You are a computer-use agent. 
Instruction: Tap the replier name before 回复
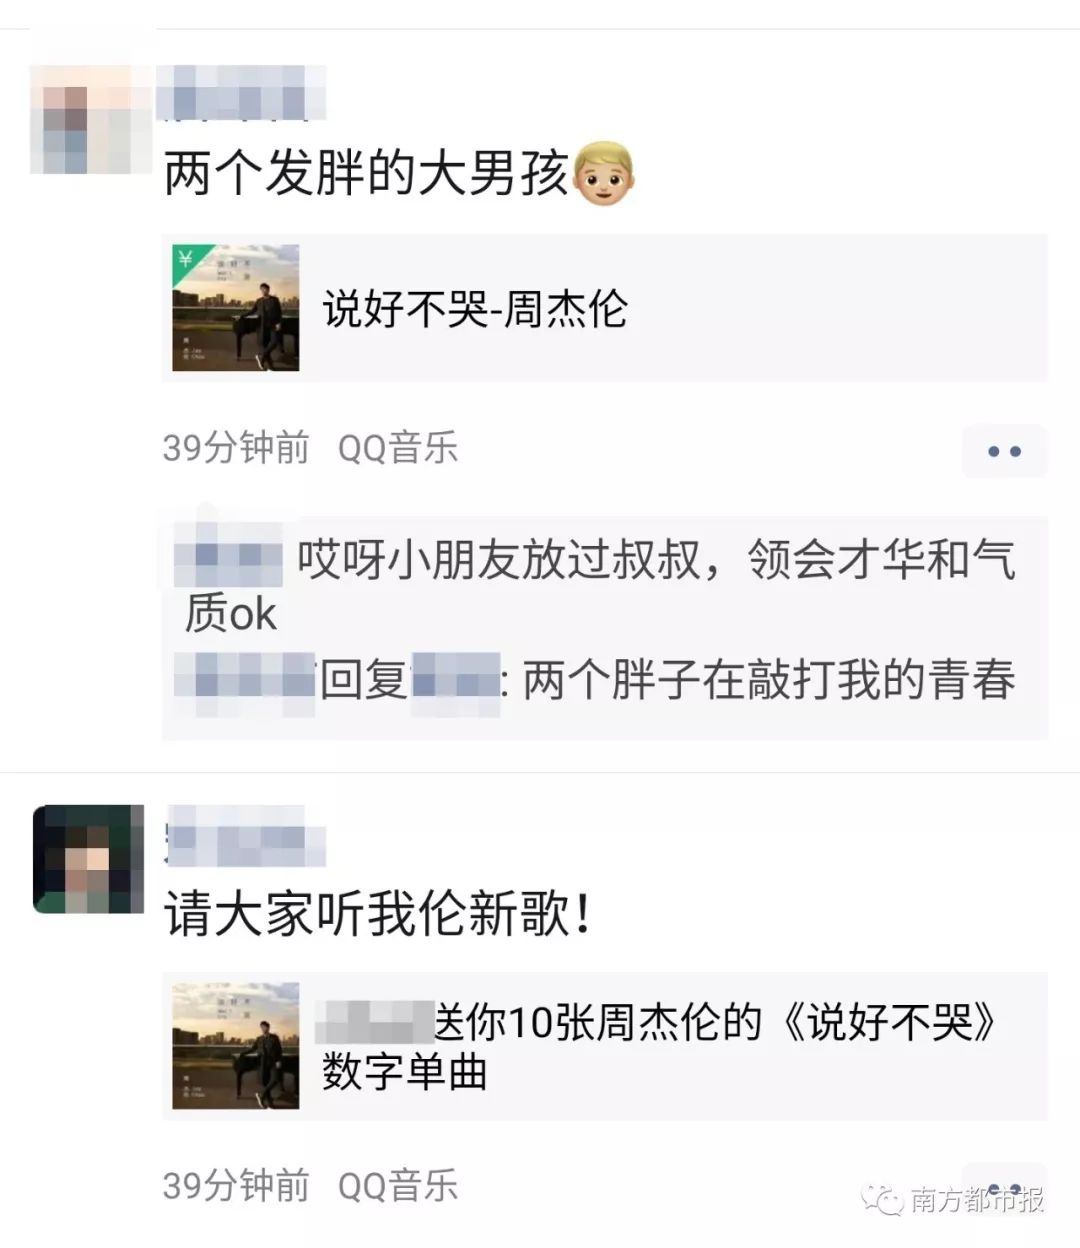245,679
